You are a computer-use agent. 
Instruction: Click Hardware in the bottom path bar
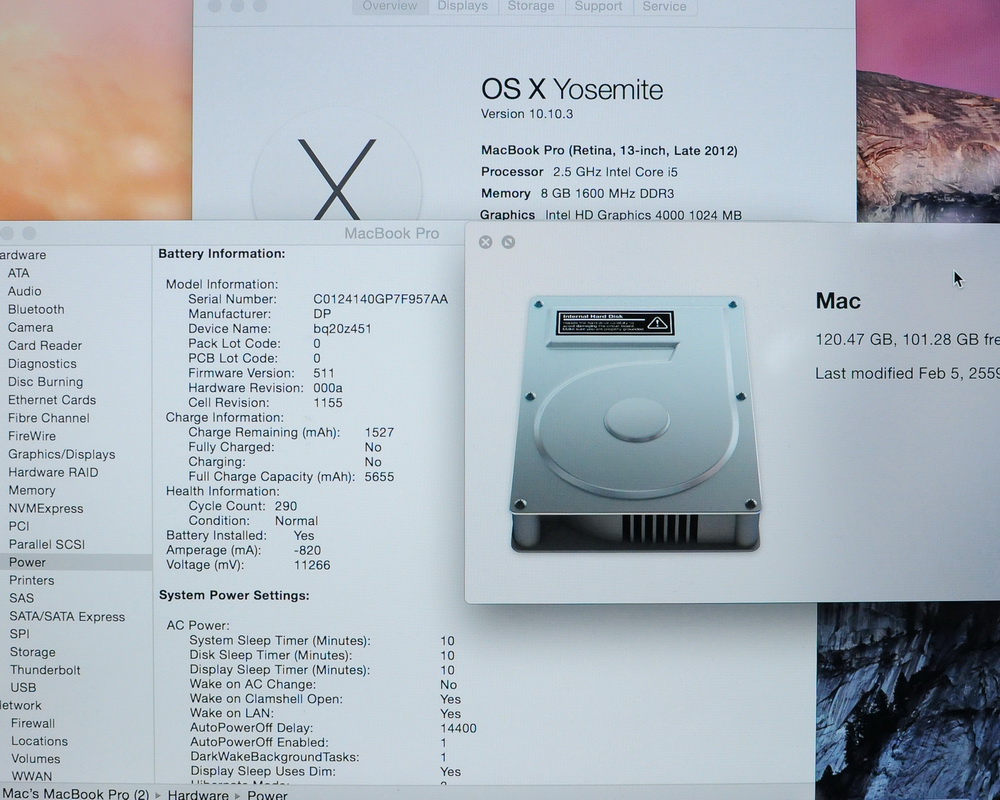point(198,795)
